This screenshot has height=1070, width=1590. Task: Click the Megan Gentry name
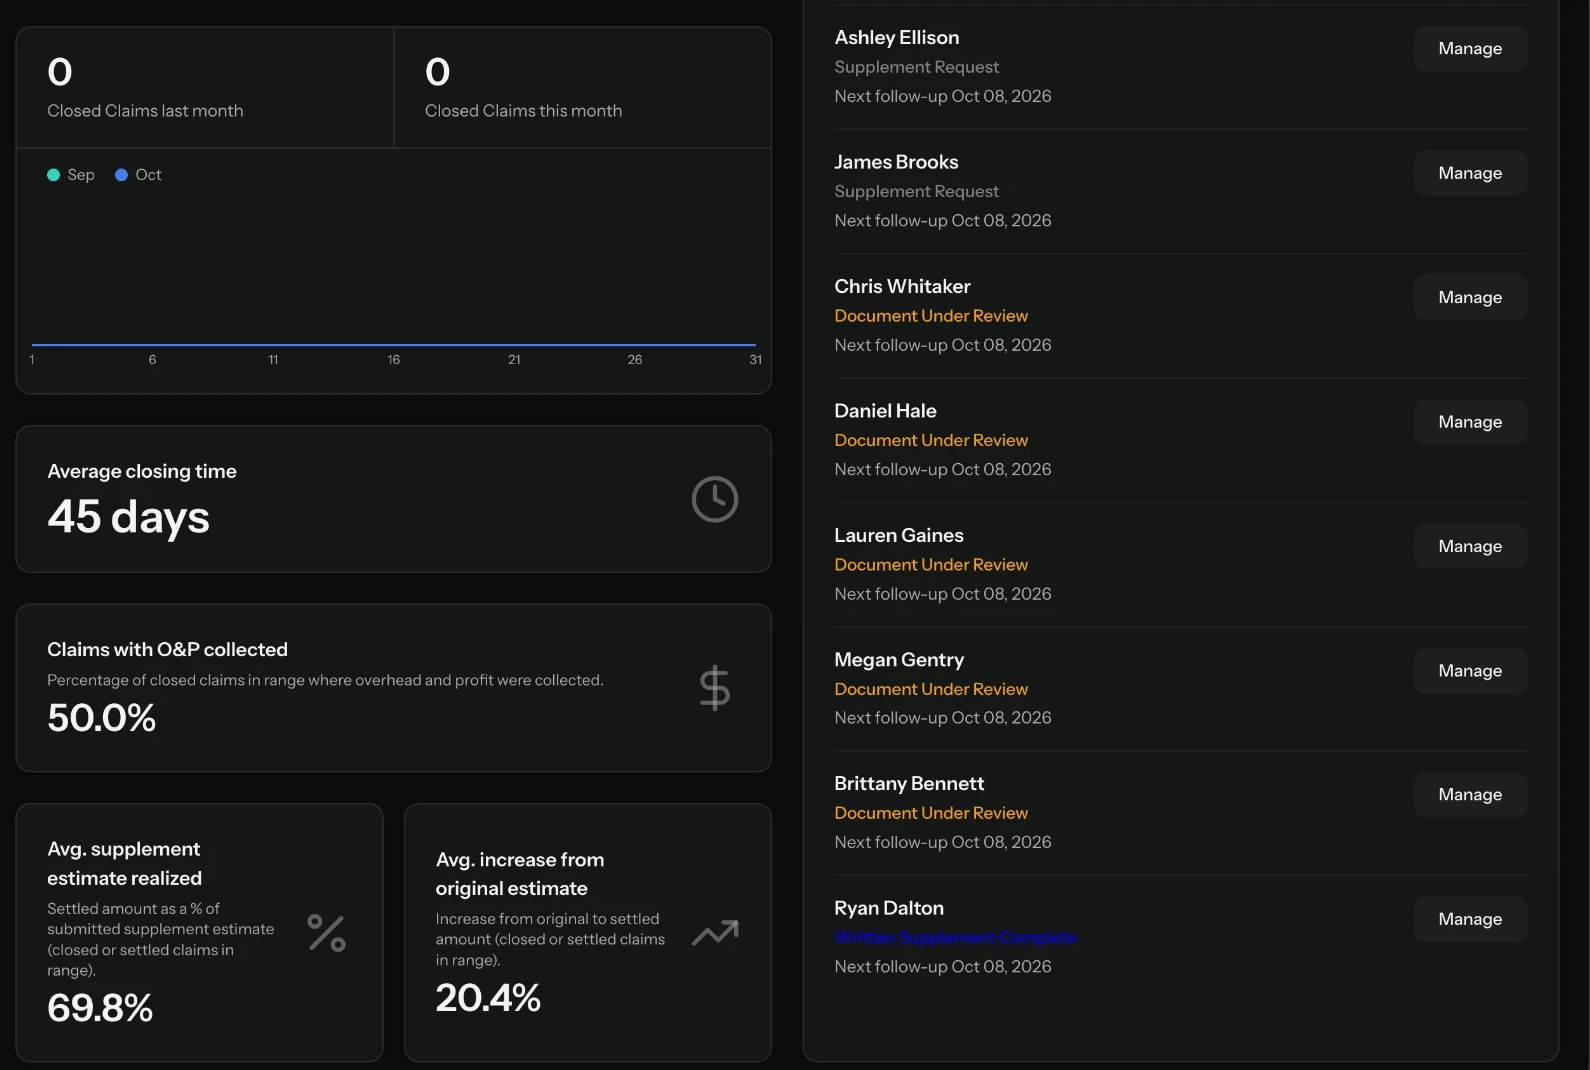(x=899, y=660)
